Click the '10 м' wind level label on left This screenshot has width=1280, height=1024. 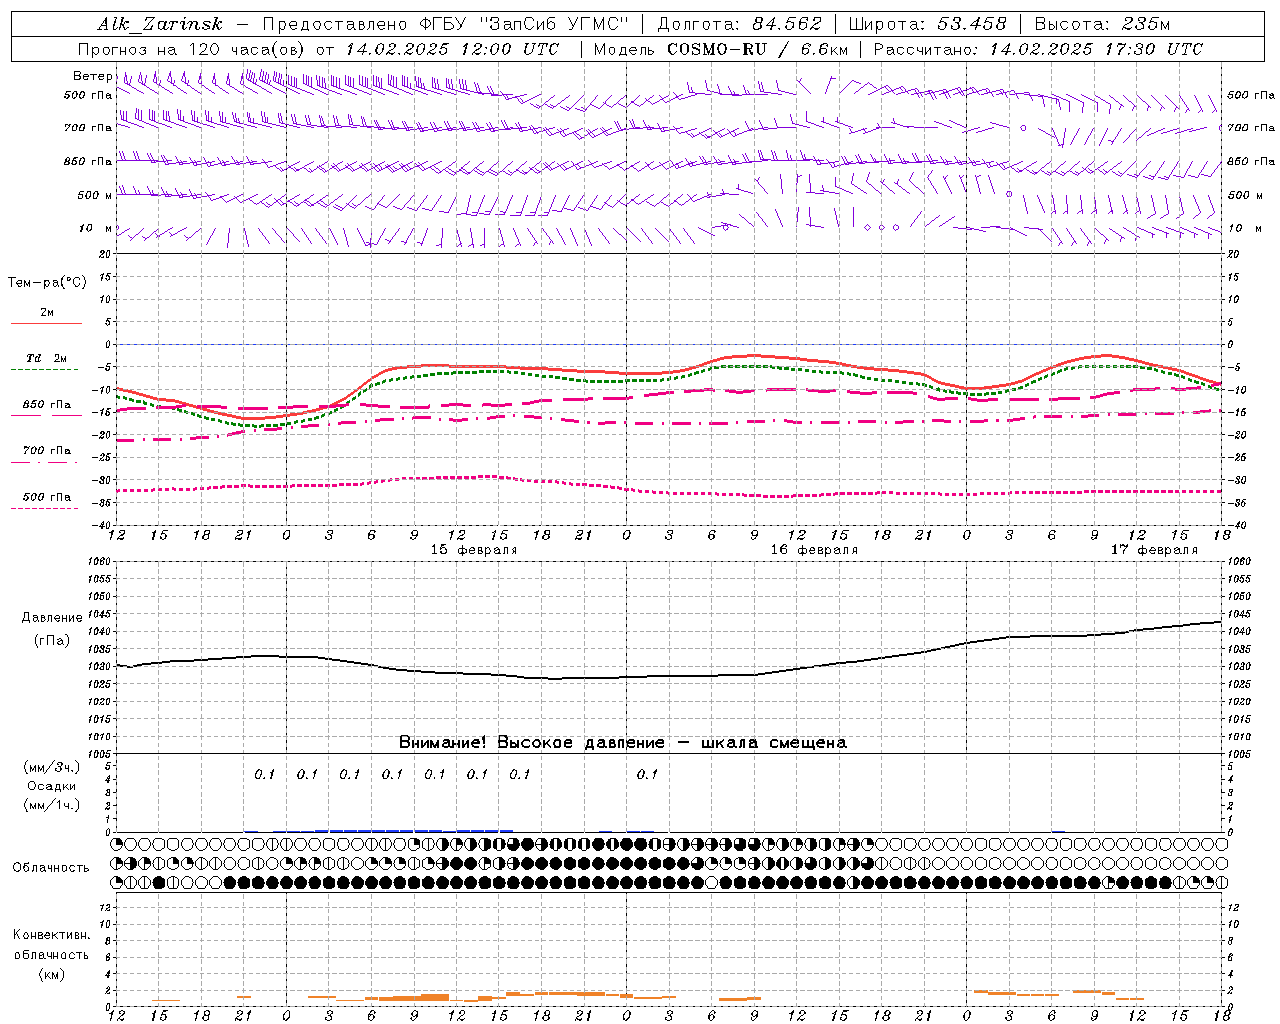point(95,228)
